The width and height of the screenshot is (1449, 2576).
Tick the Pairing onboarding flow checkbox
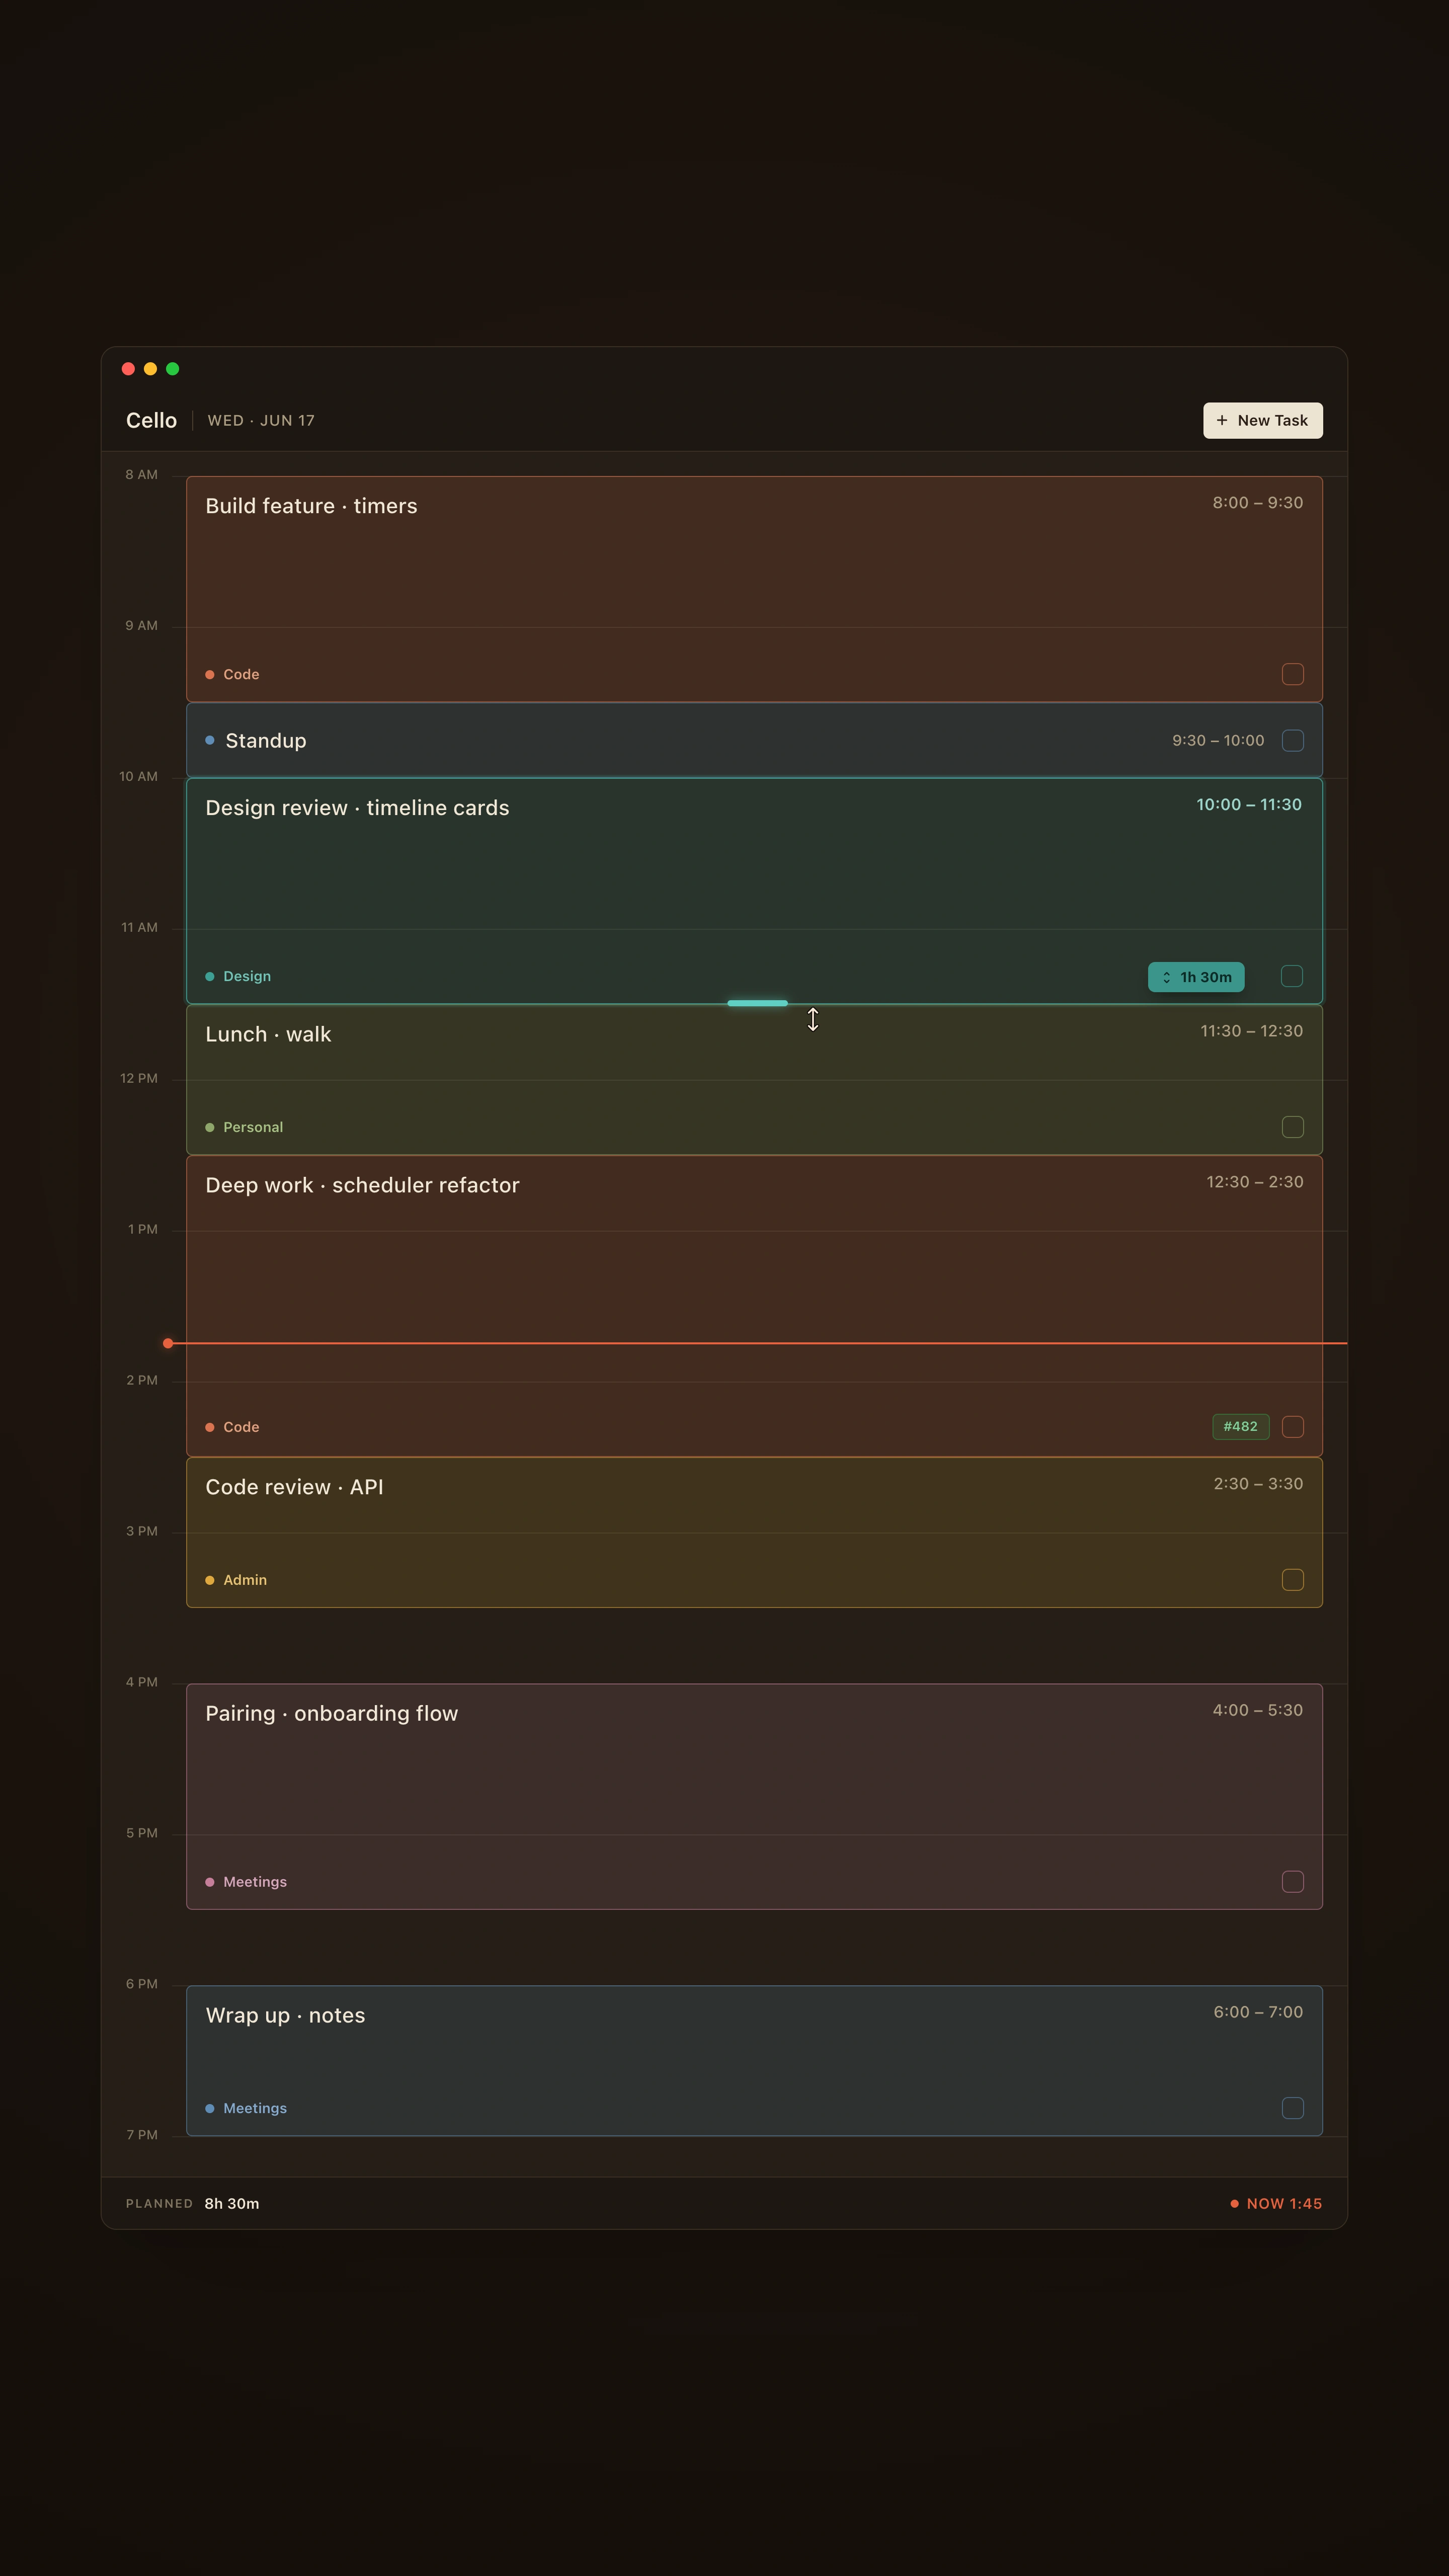1292,1881
